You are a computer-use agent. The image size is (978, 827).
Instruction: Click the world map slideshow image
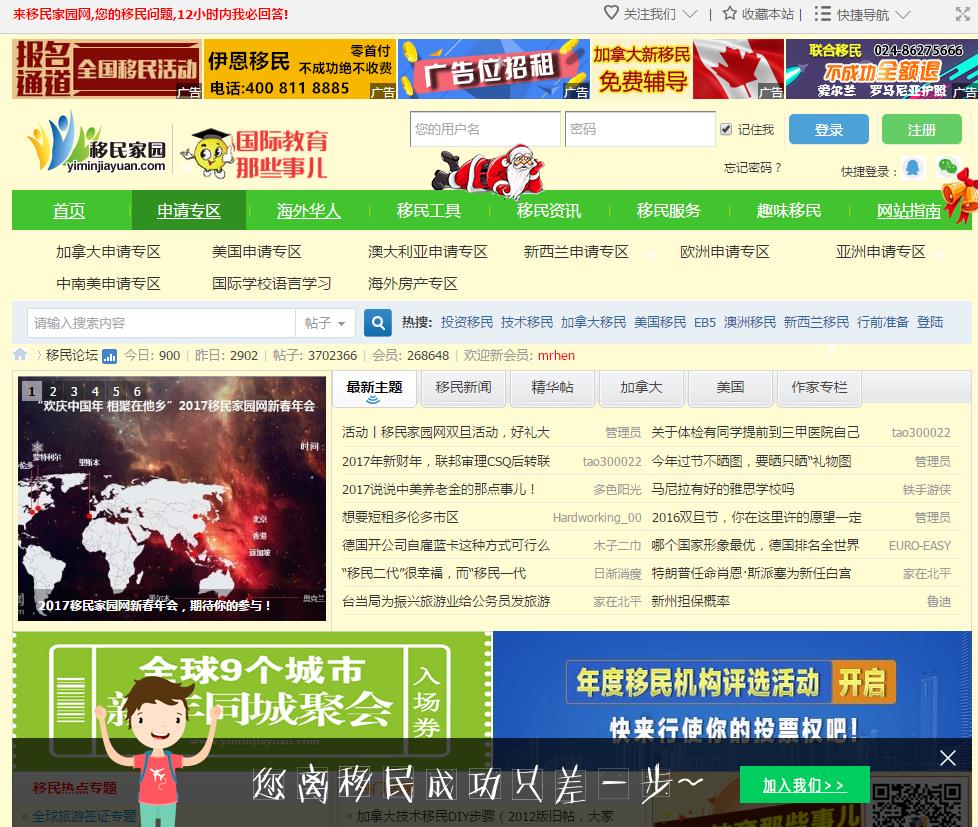point(172,498)
